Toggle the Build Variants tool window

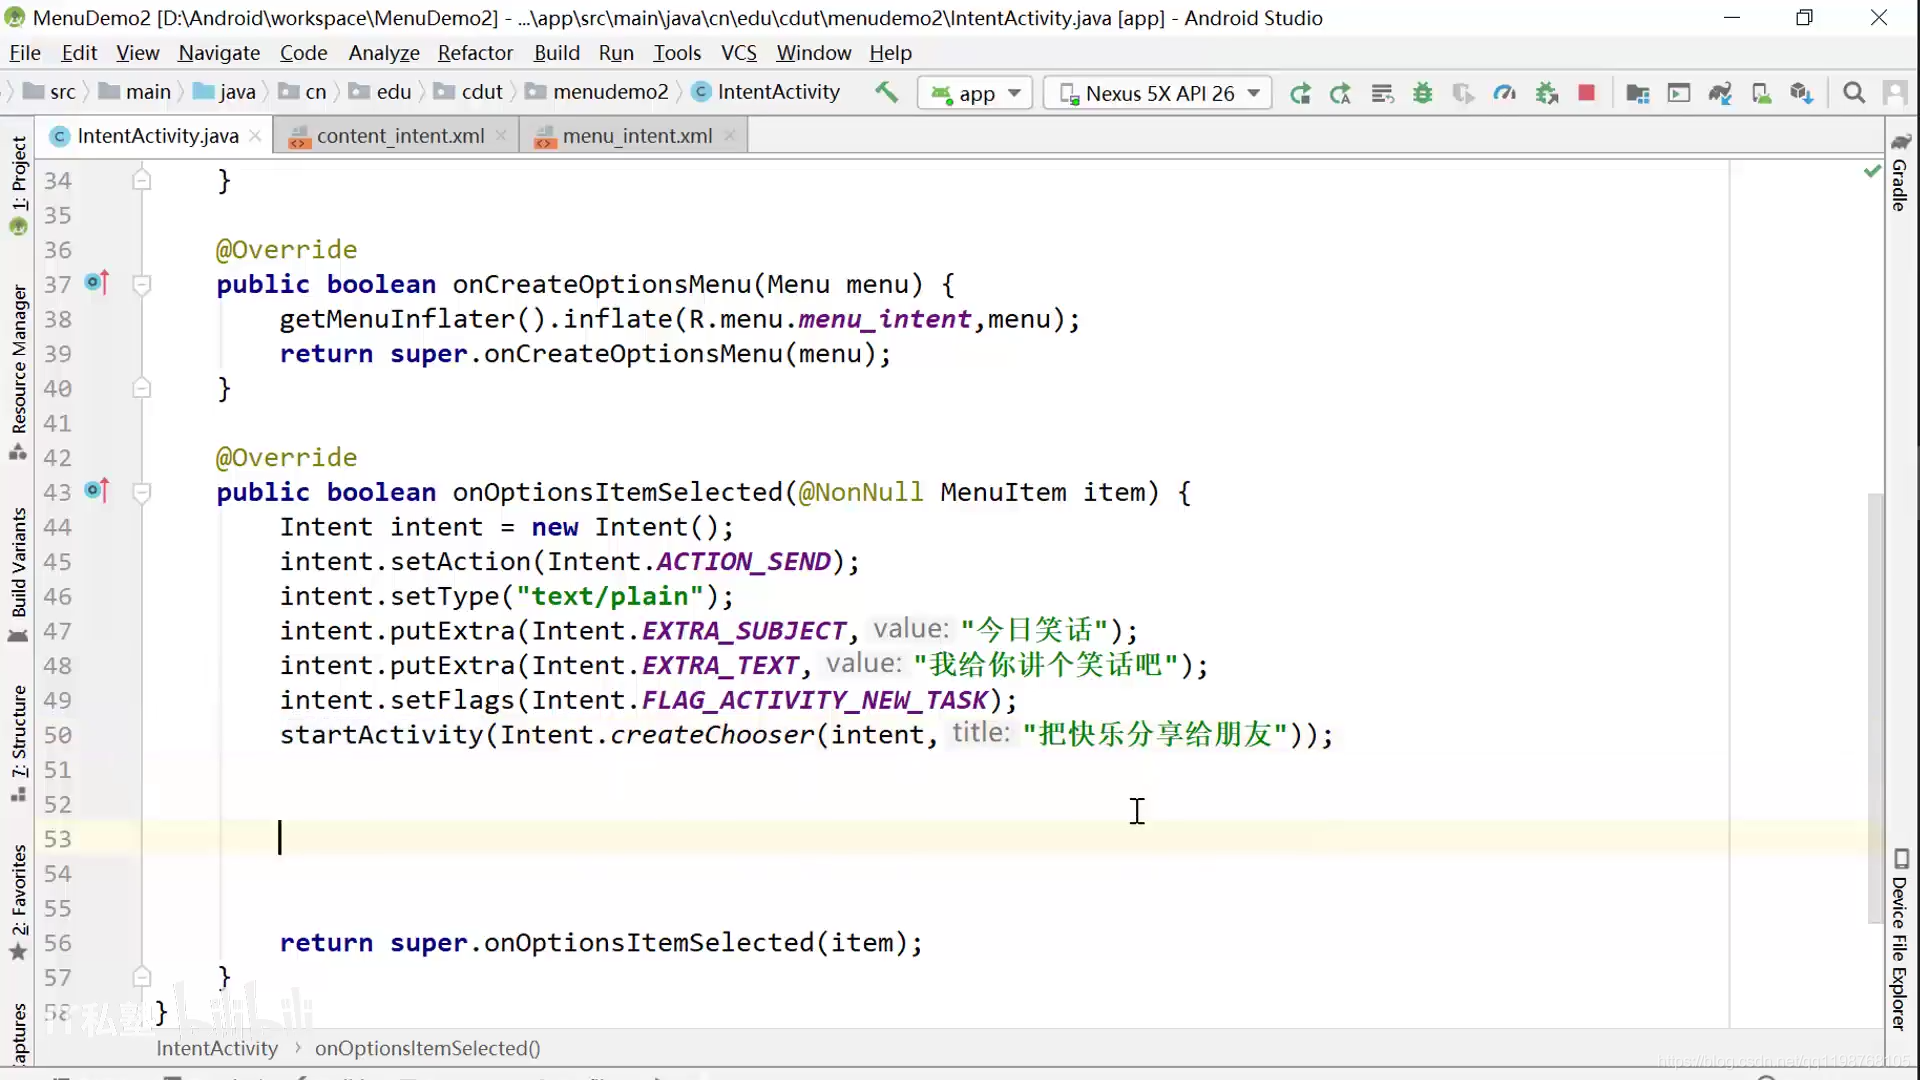tap(18, 575)
